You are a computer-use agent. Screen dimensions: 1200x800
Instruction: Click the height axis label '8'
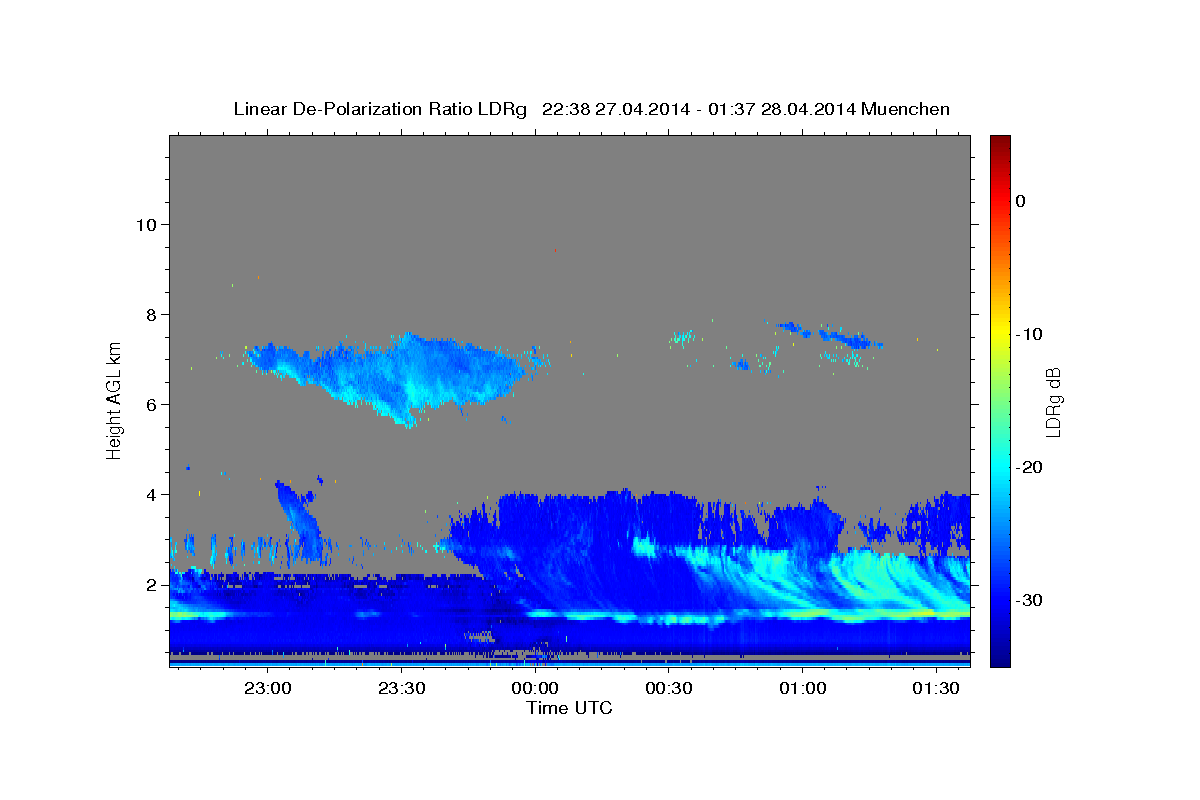(151, 314)
